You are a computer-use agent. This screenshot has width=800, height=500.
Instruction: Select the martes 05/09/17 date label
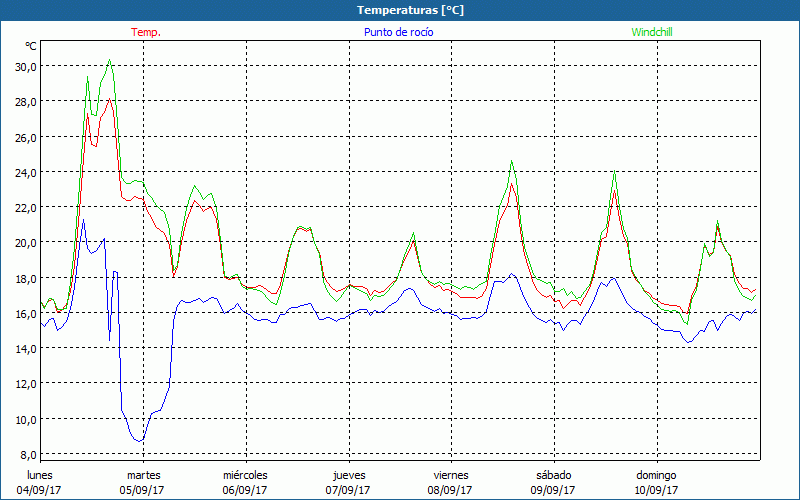click(x=143, y=482)
